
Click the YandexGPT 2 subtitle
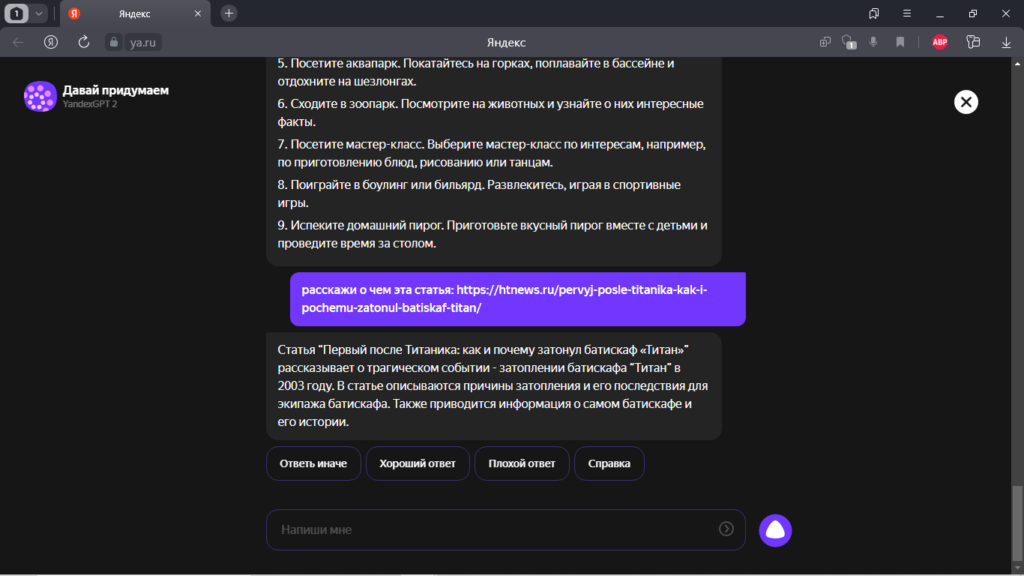(x=90, y=104)
